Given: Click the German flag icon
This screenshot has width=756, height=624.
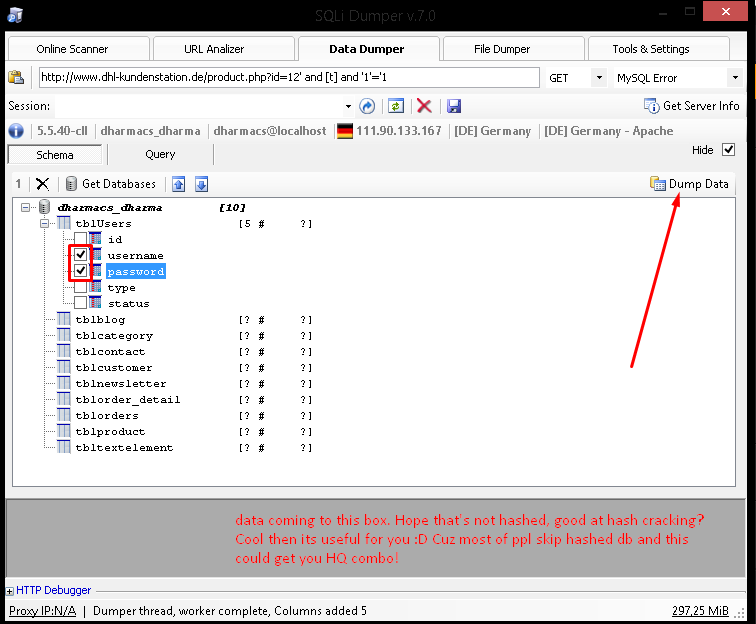Looking at the screenshot, I should (x=345, y=131).
